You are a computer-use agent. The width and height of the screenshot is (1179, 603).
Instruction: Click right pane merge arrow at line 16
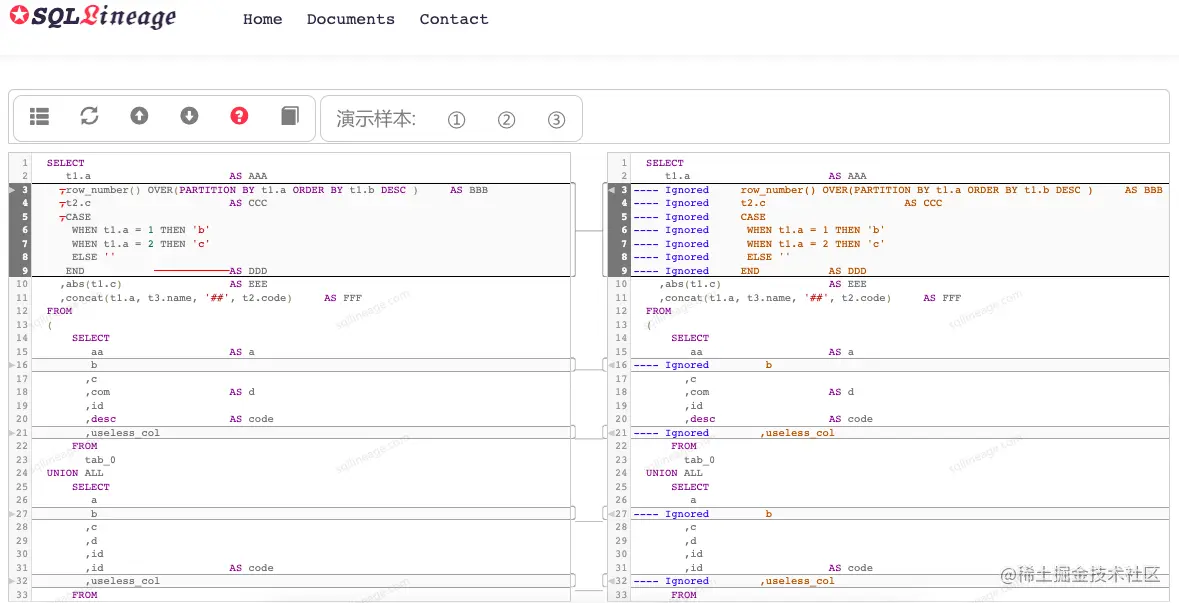pyautogui.click(x=611, y=365)
